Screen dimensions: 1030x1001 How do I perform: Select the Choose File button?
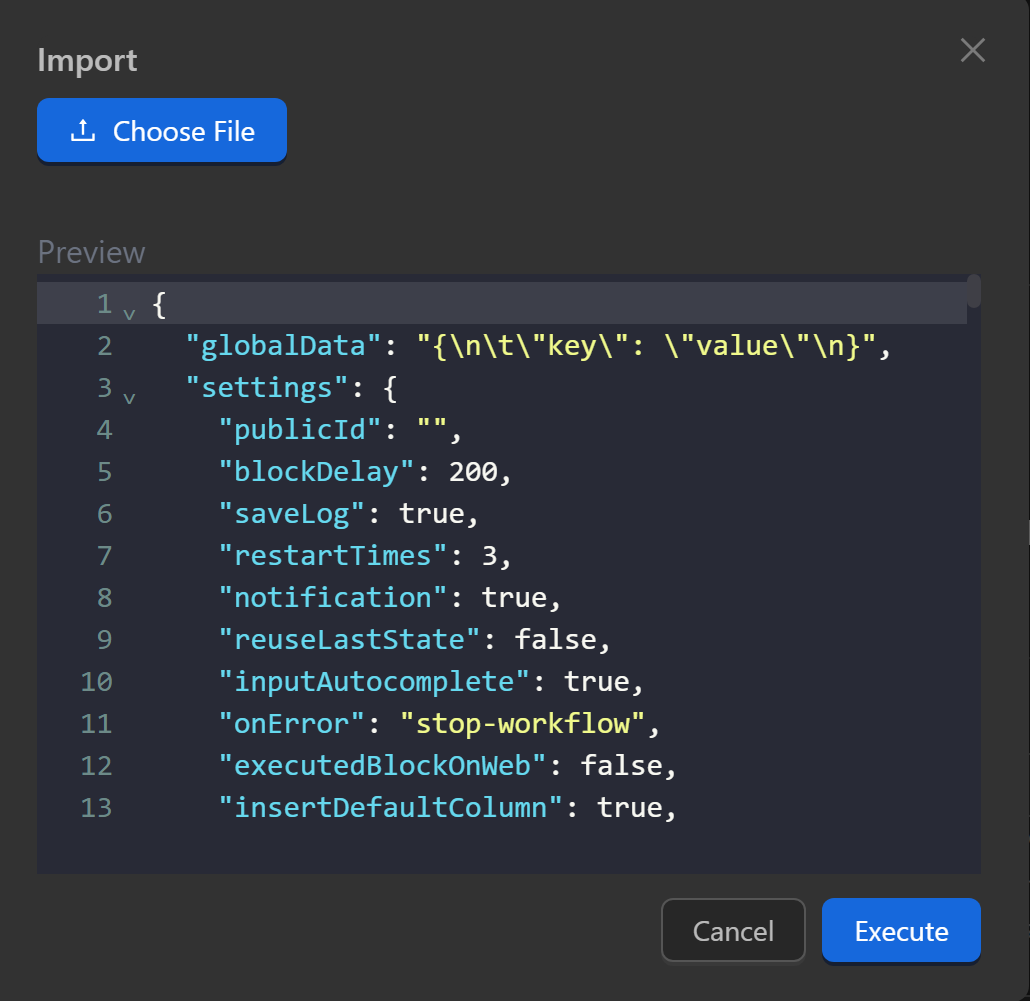point(161,130)
